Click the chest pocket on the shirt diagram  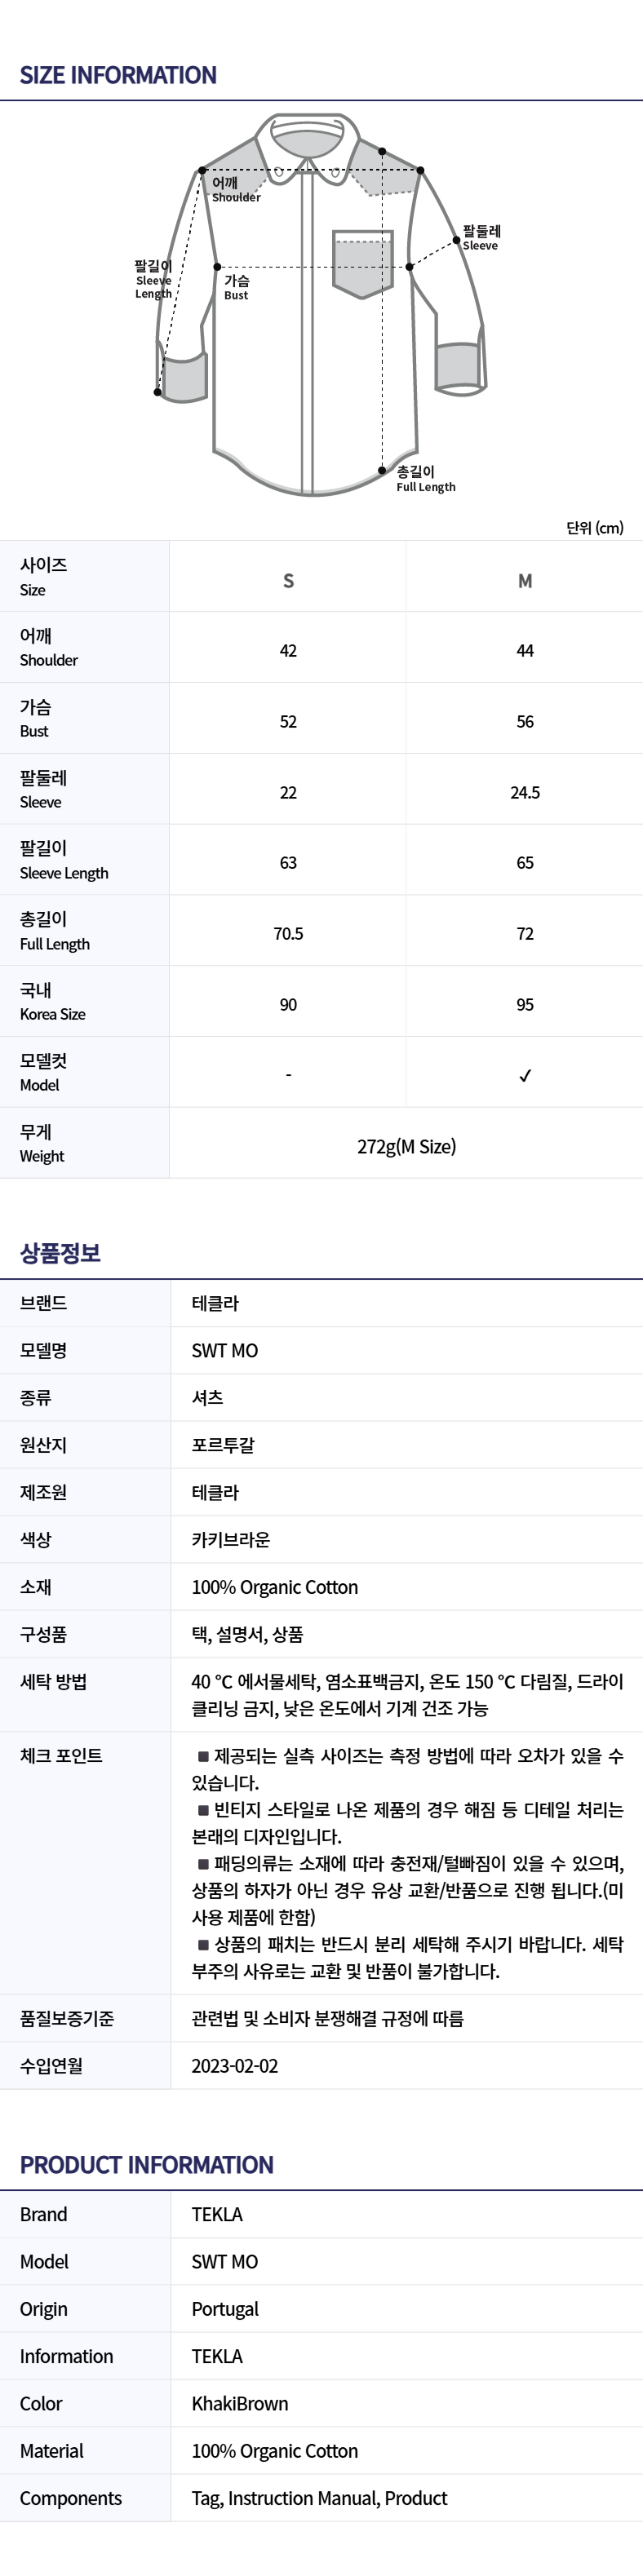pos(363,265)
